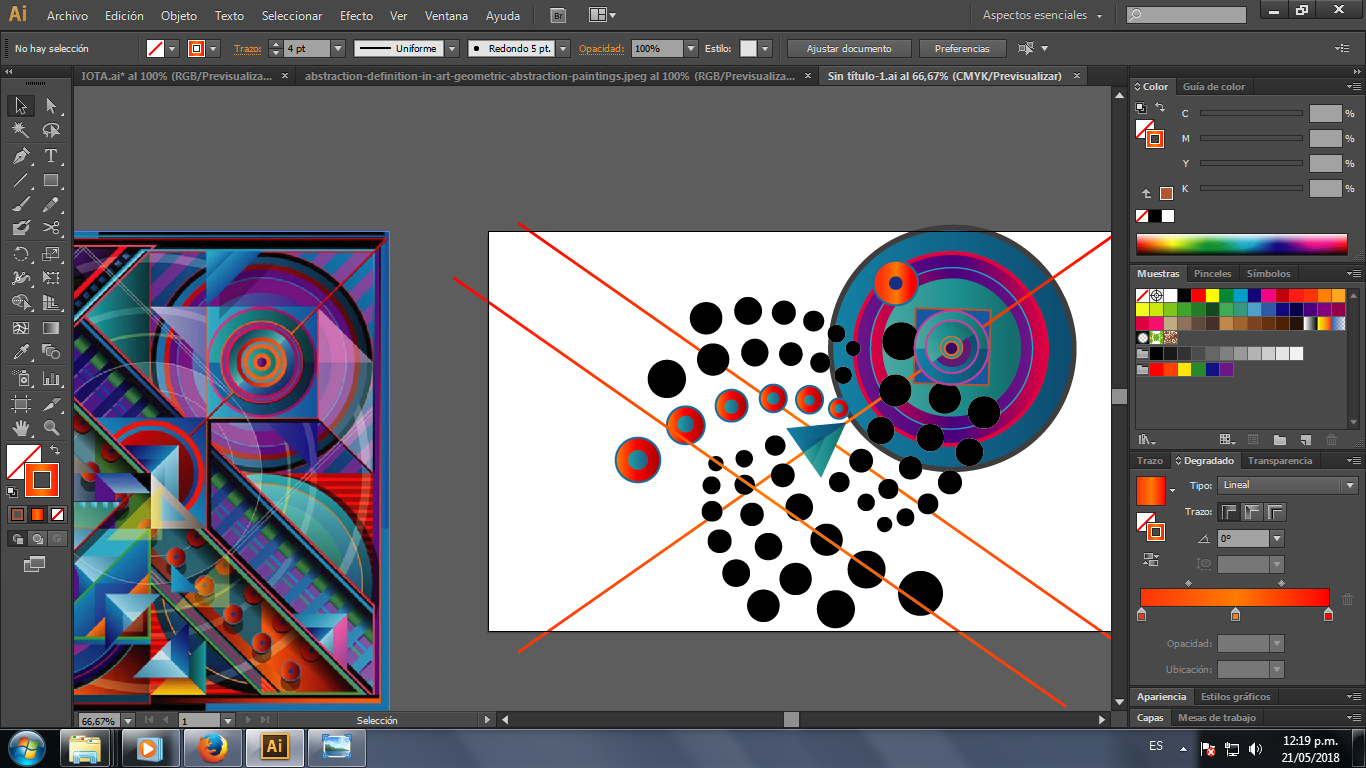Pick a color from the spectrum bar
The width and height of the screenshot is (1366, 768).
pos(1241,245)
